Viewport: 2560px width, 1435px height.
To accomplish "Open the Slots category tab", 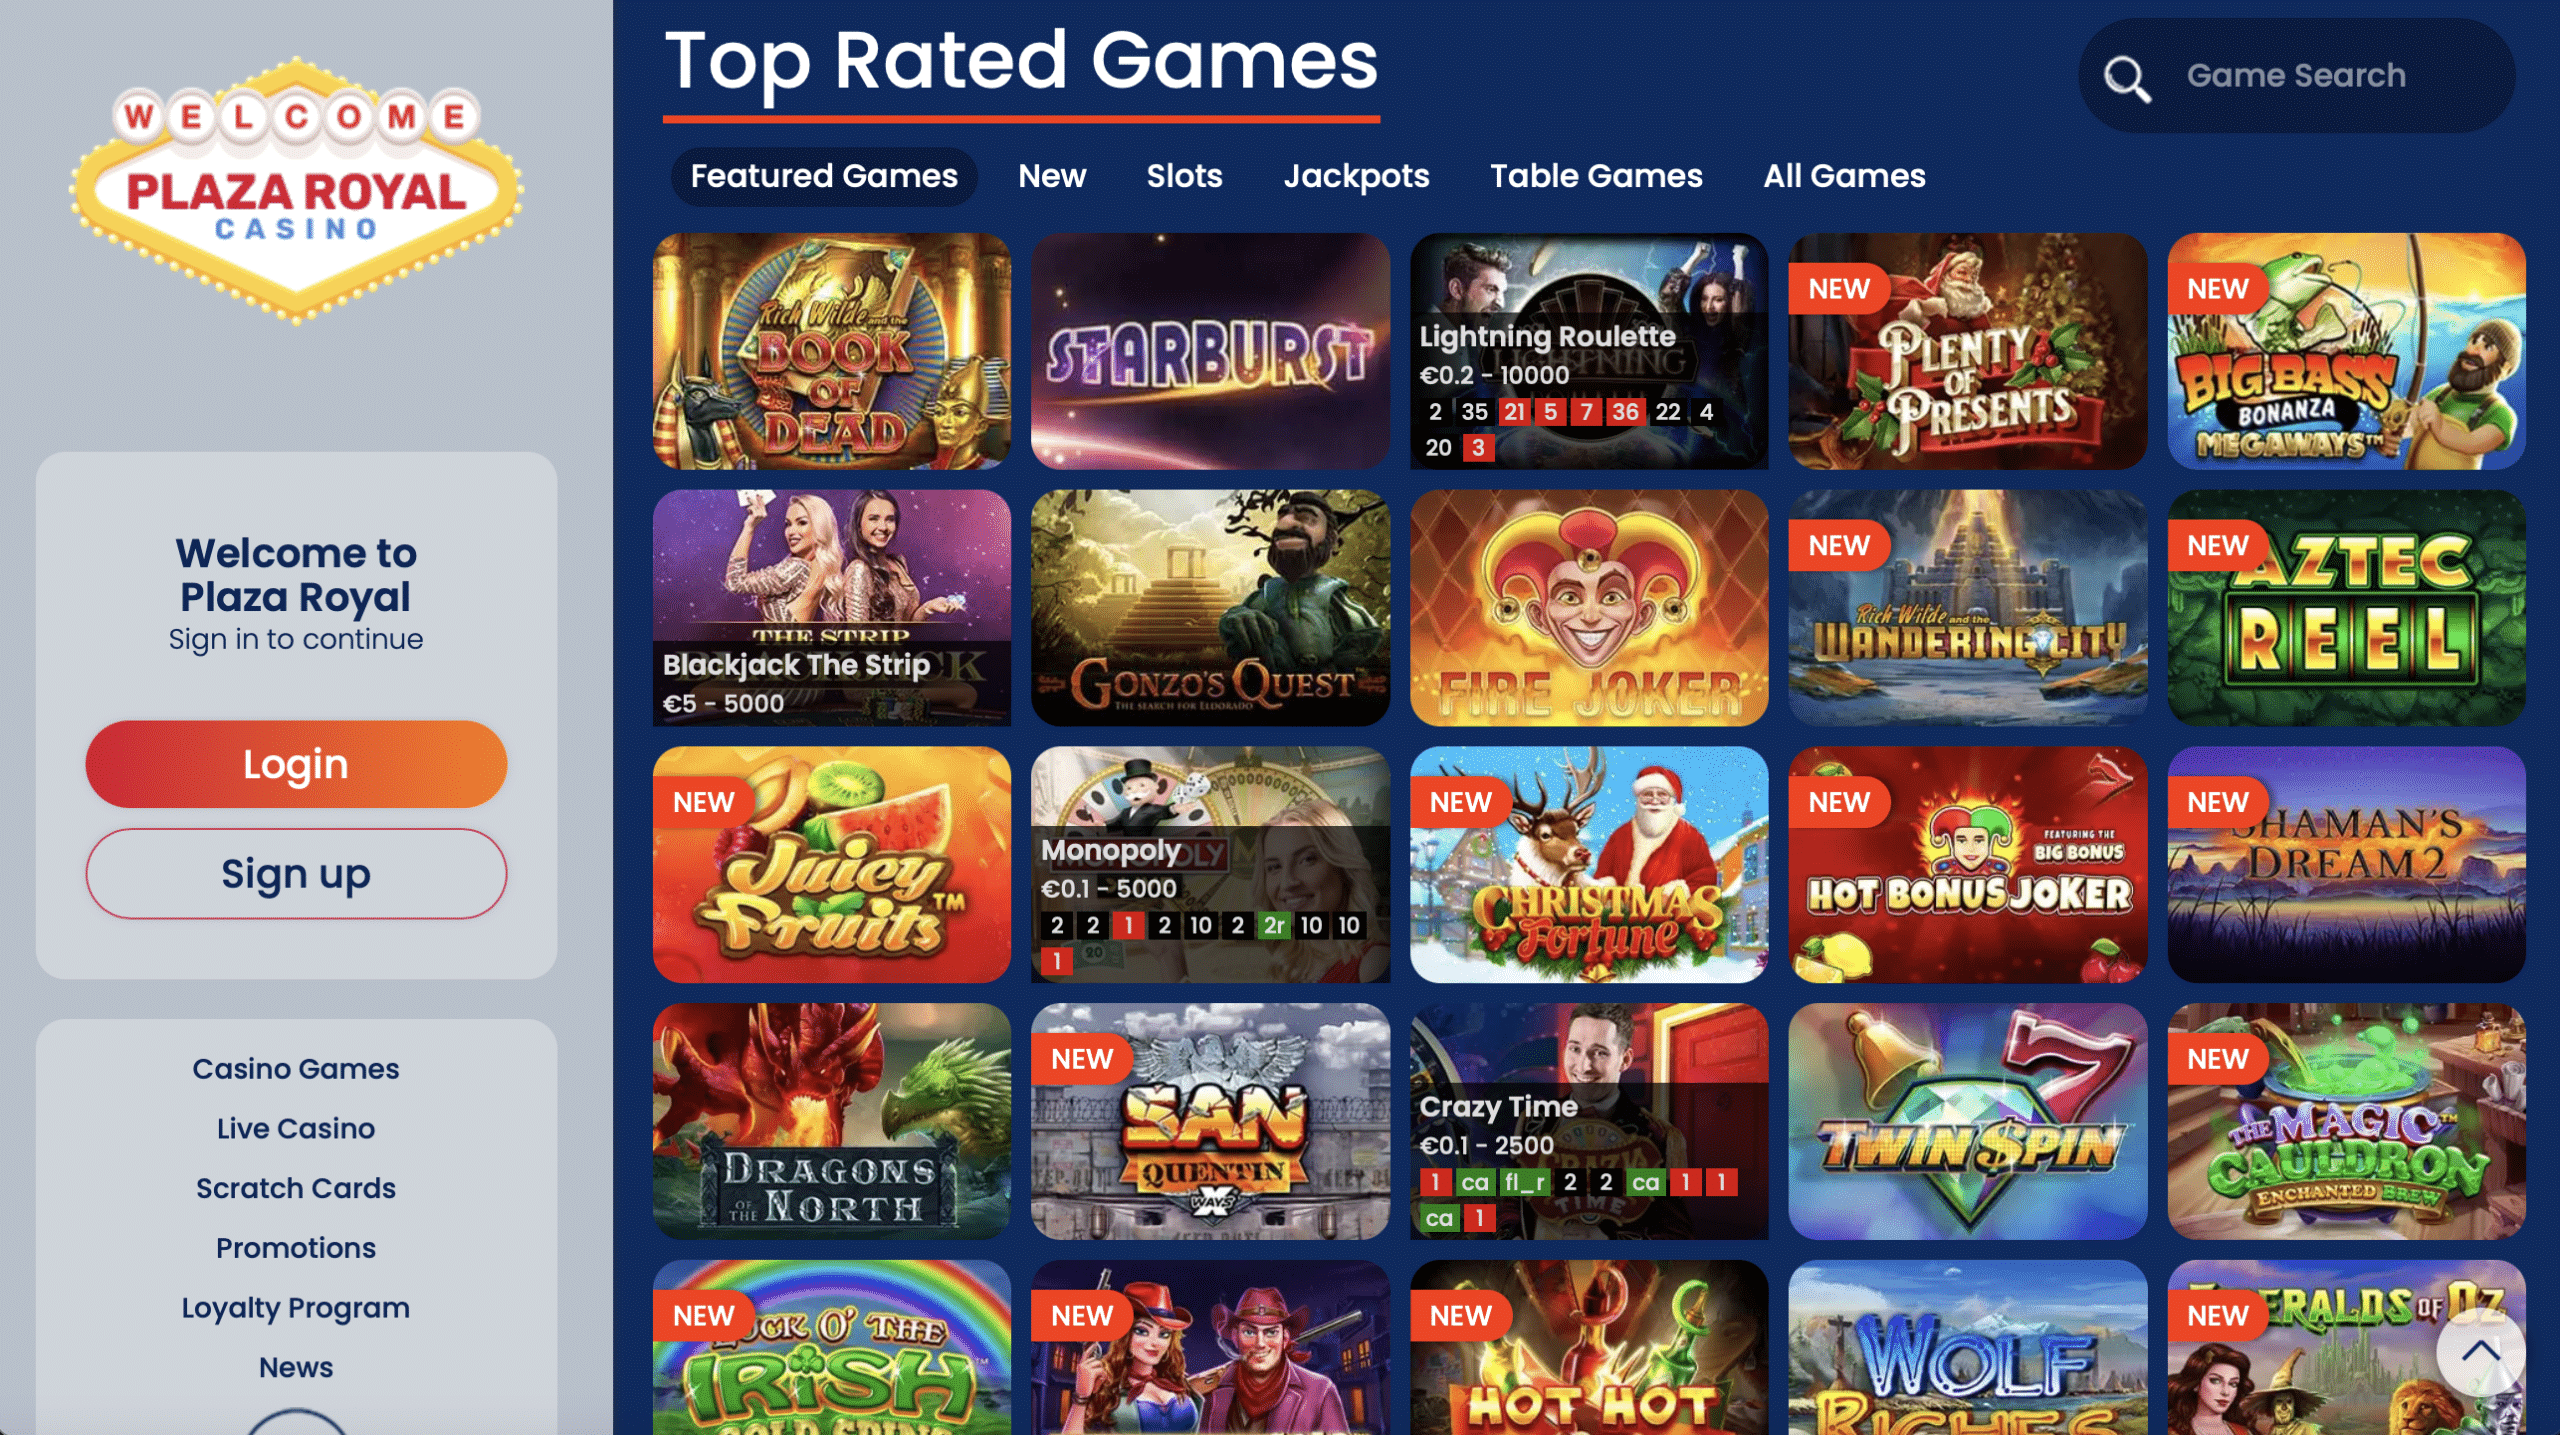I will tap(1184, 176).
